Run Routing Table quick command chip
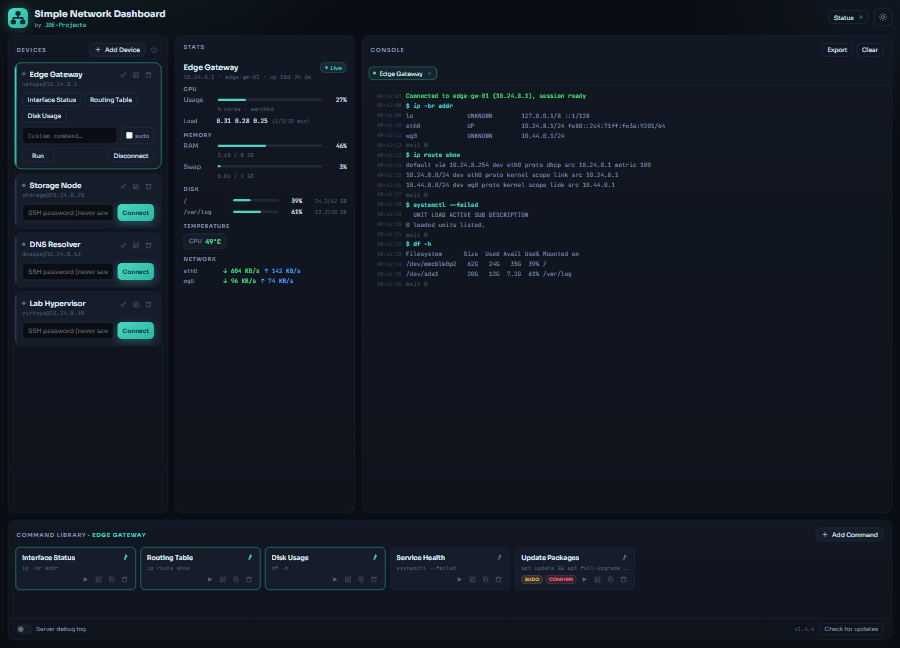Viewport: 900px width, 648px height. coord(111,100)
